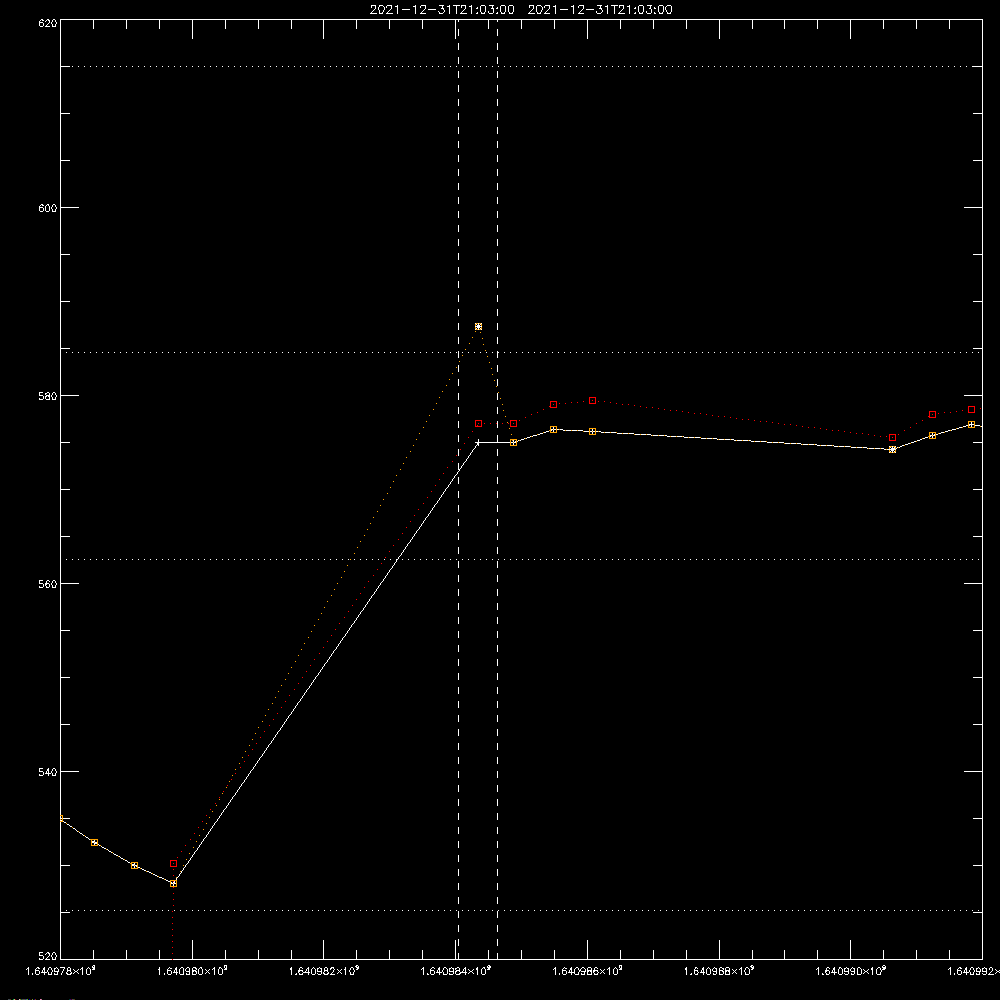Click the right "2021-12-31T21:03:00" title timestamp
This screenshot has width=1000, height=1000.
click(600, 10)
